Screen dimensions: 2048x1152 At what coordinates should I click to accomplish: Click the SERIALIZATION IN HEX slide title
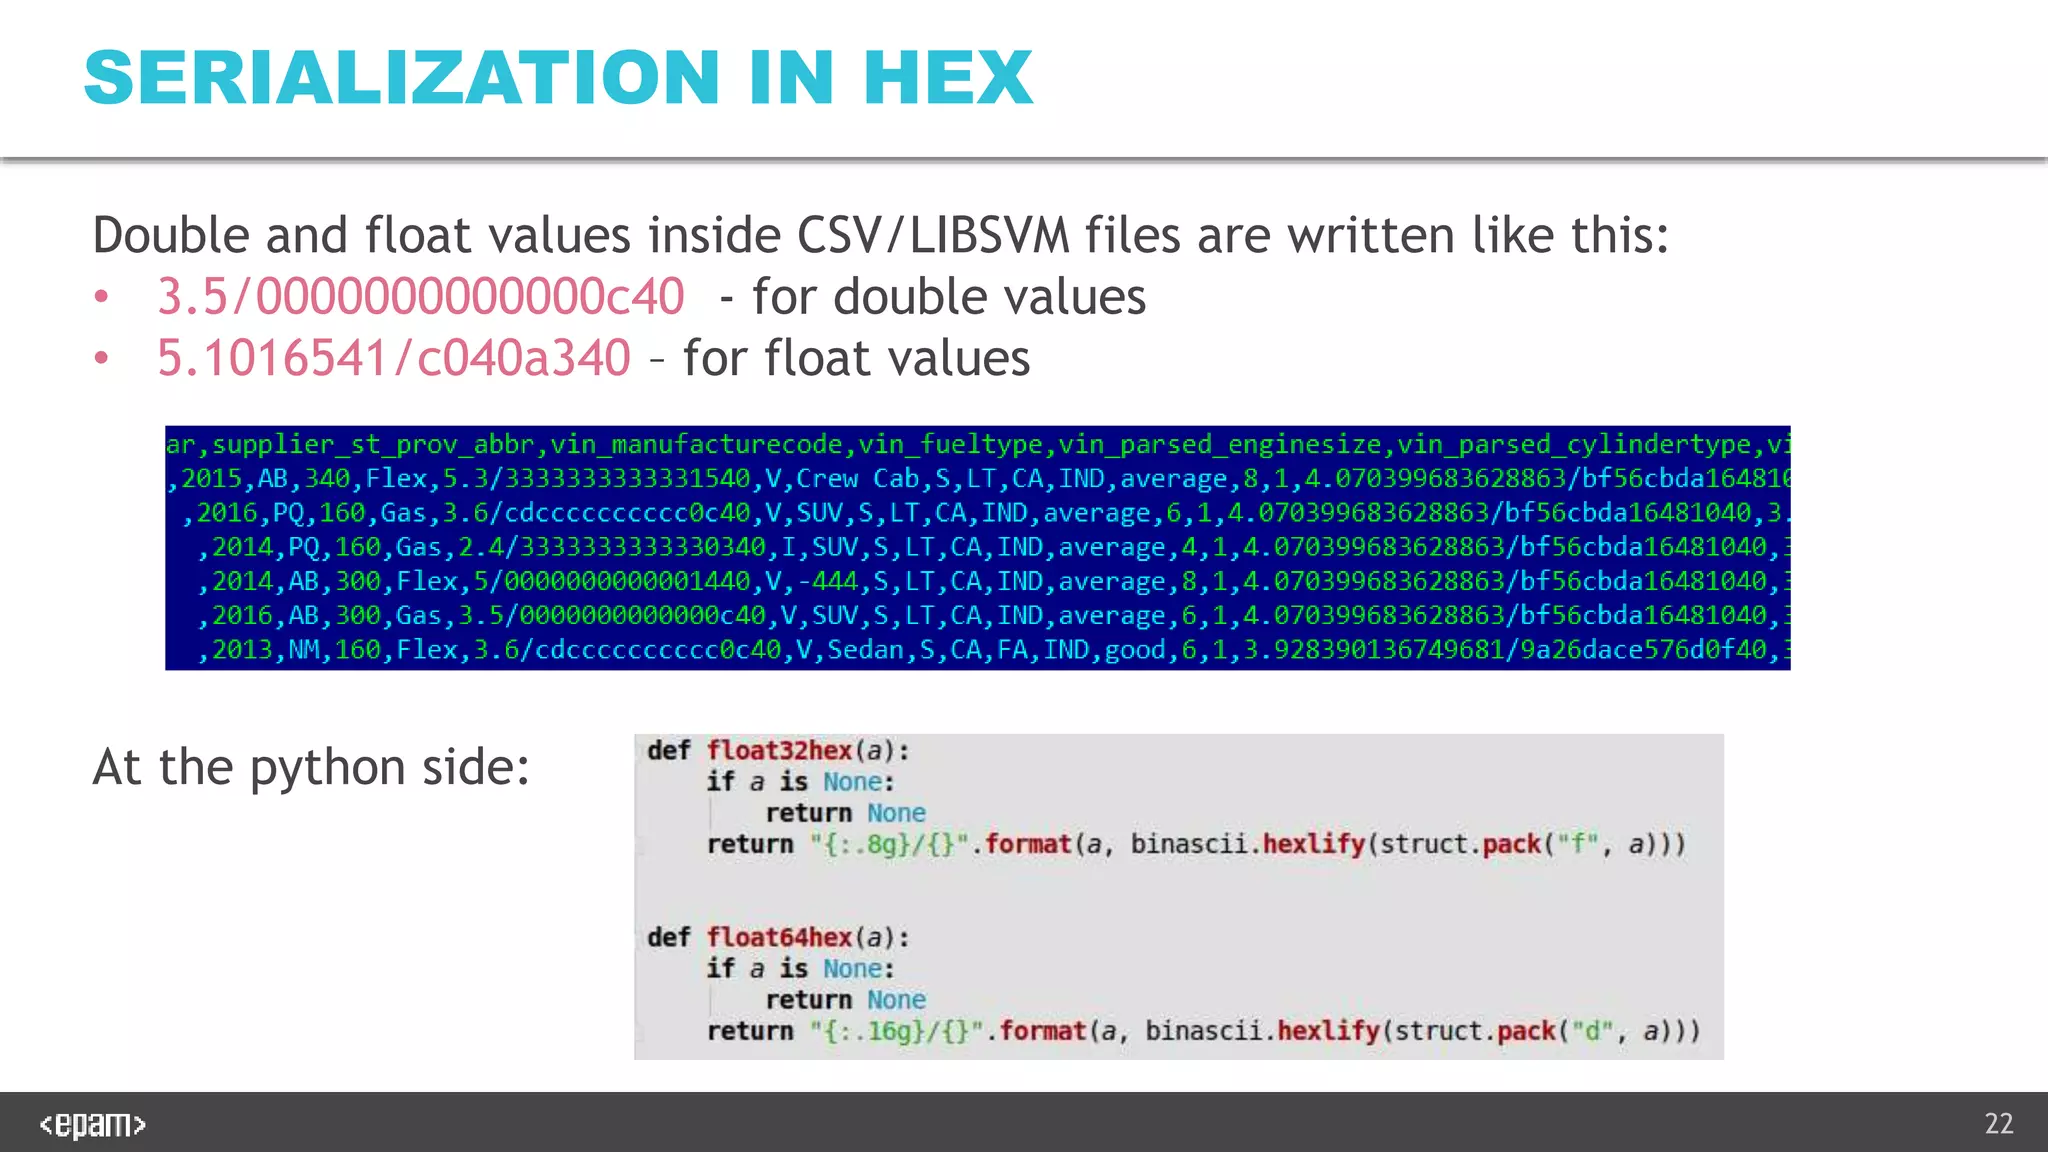click(558, 77)
